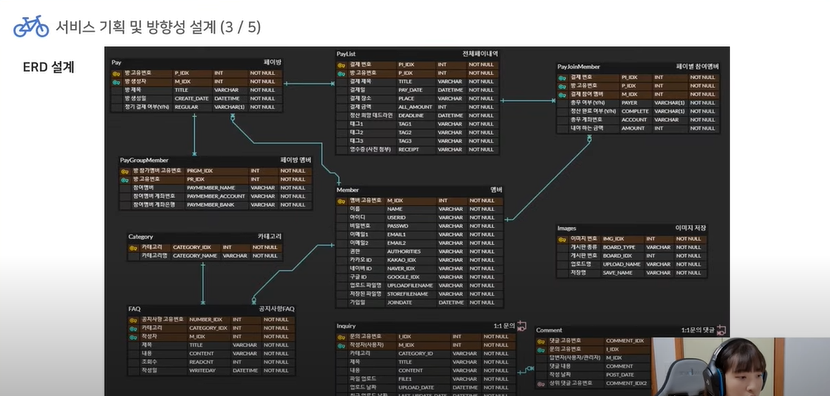This screenshot has height=396, width=830.
Task: Select the PayGroupMember table header
Action: (x=215, y=160)
